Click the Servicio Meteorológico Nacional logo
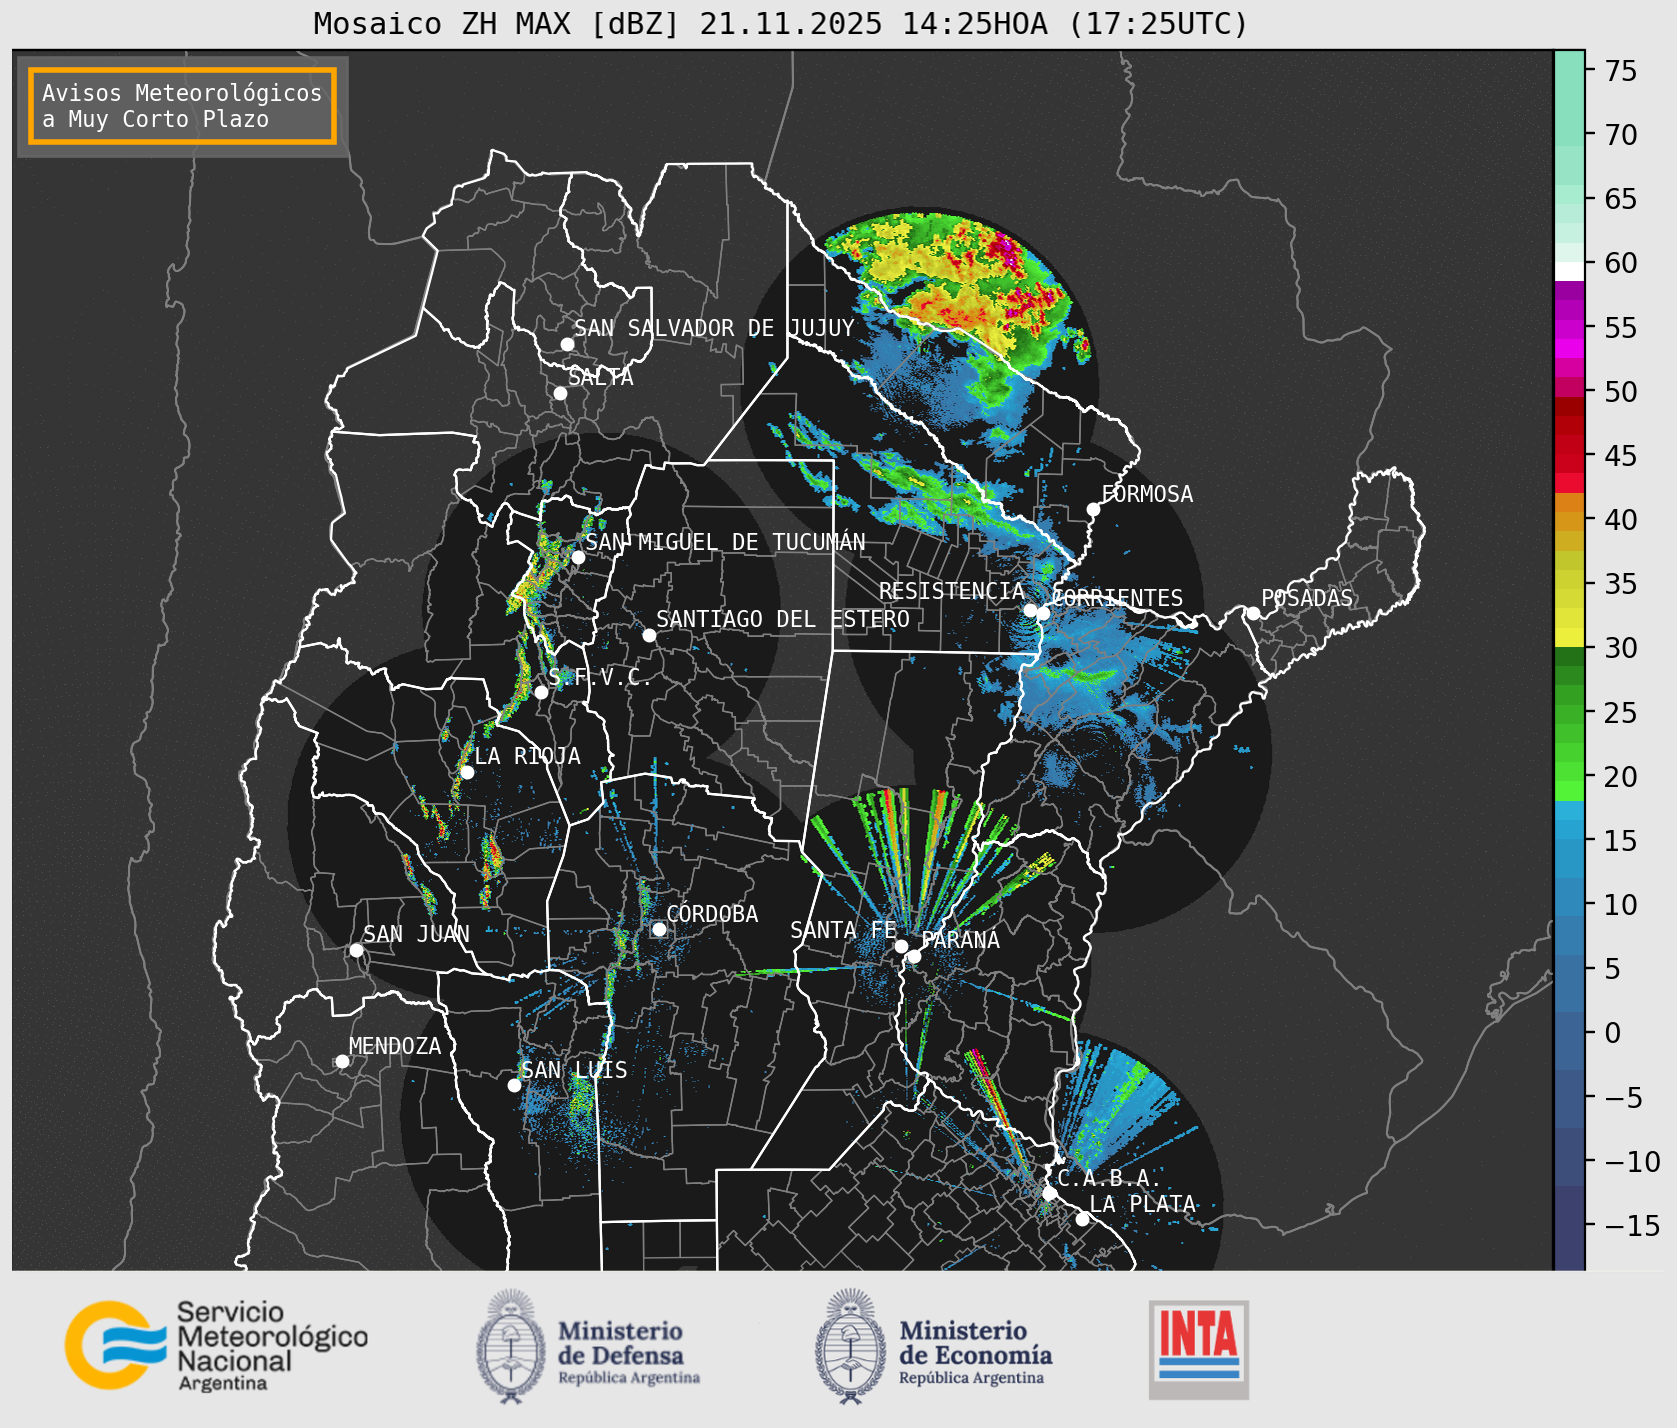 click(217, 1345)
